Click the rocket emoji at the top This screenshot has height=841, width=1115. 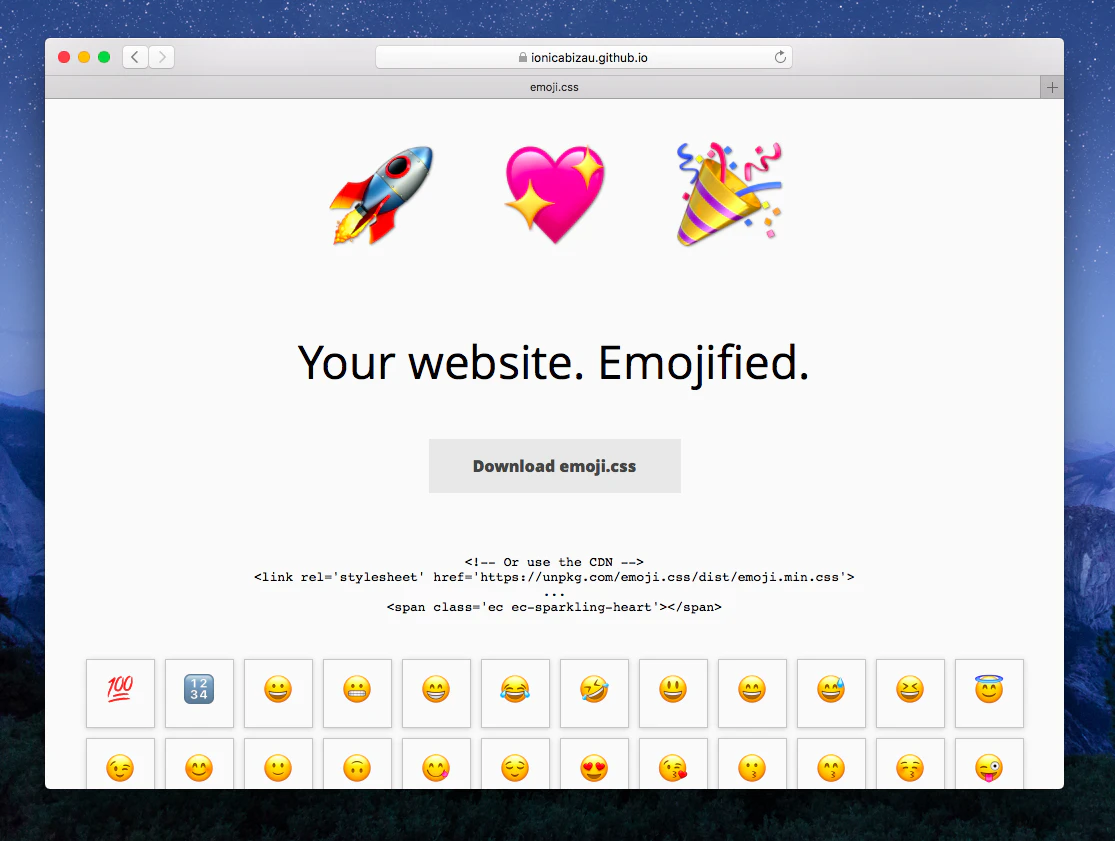pos(381,193)
